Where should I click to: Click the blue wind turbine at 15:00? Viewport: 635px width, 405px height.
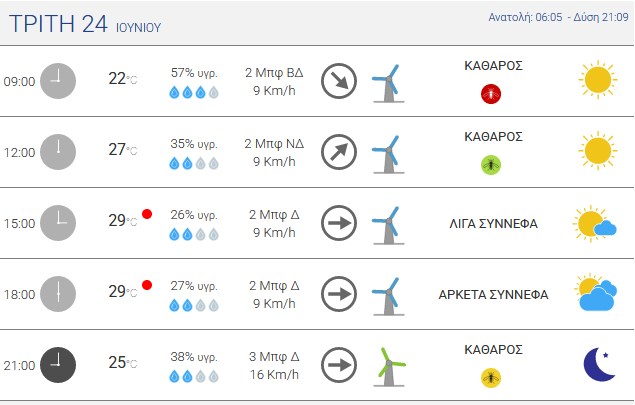click(x=388, y=225)
